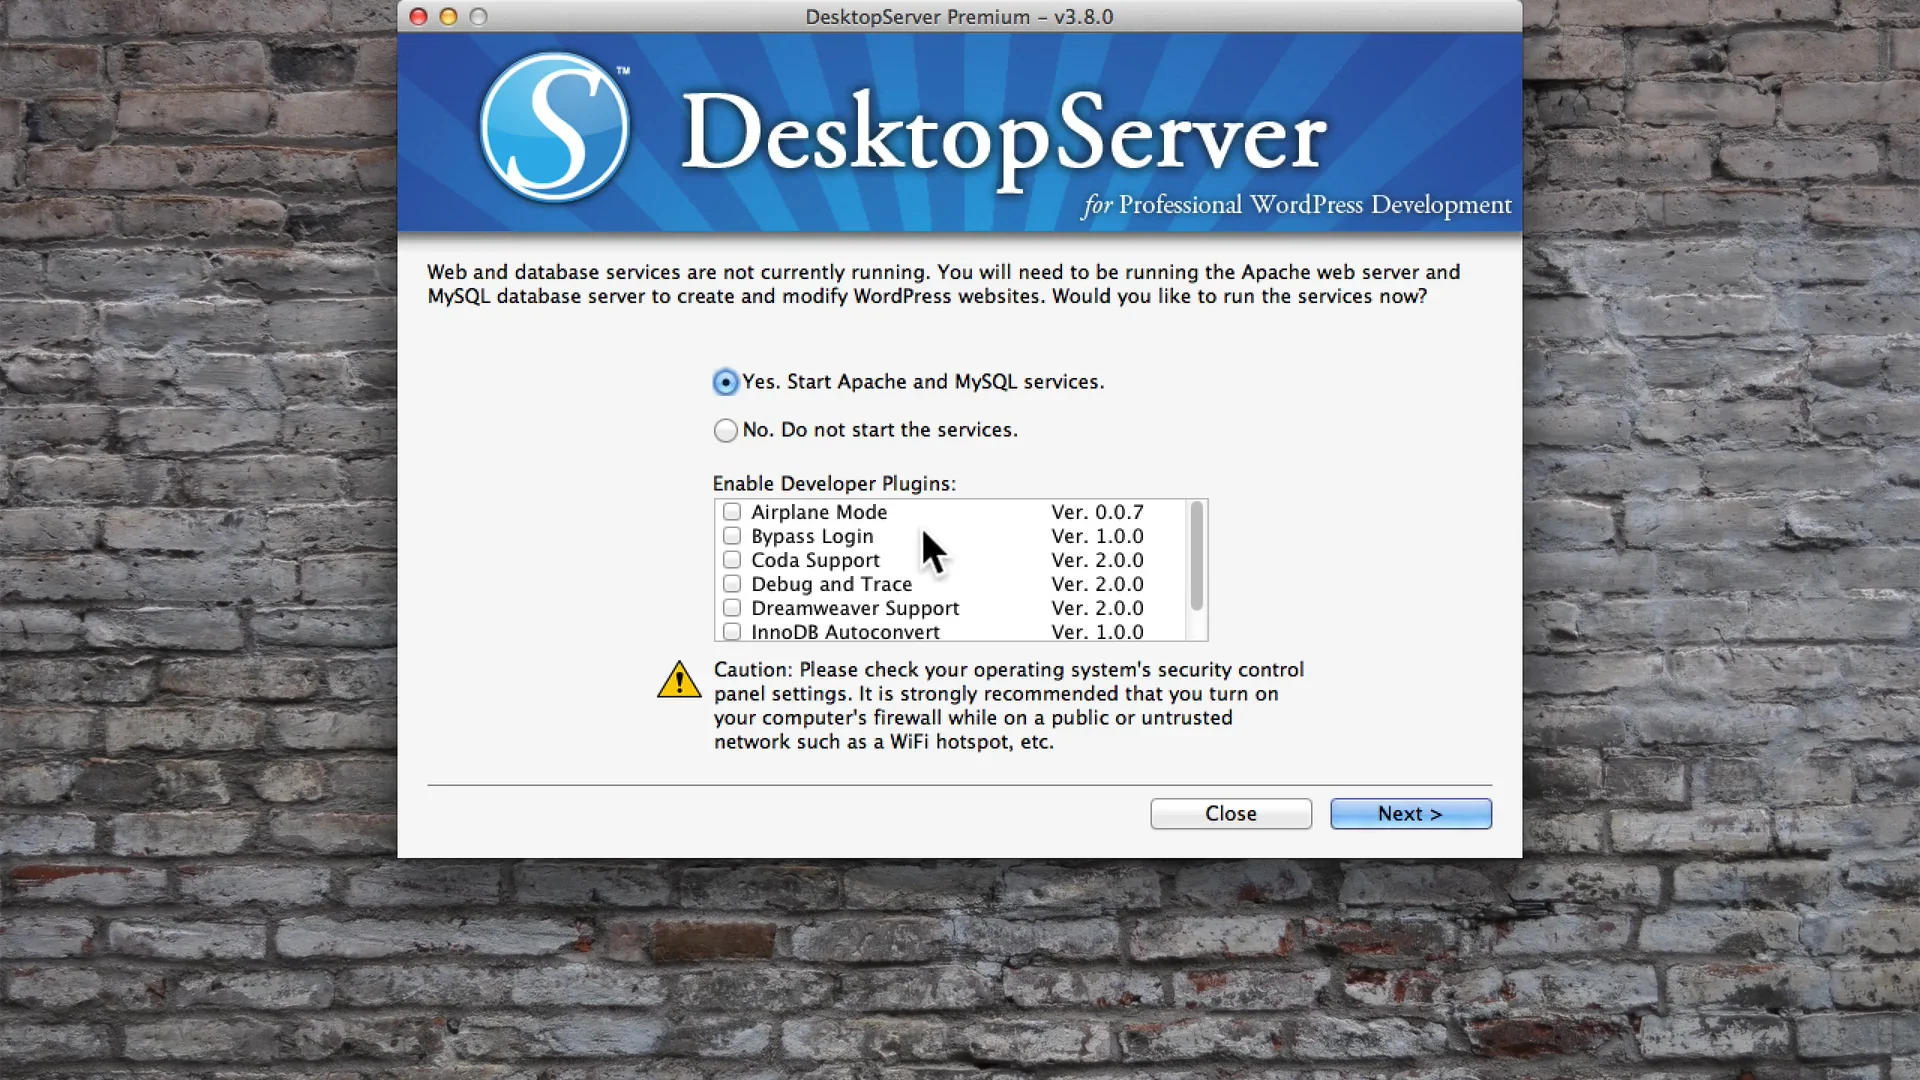Click the yellow minimize window button
The width and height of the screenshot is (1920, 1080).
[449, 17]
